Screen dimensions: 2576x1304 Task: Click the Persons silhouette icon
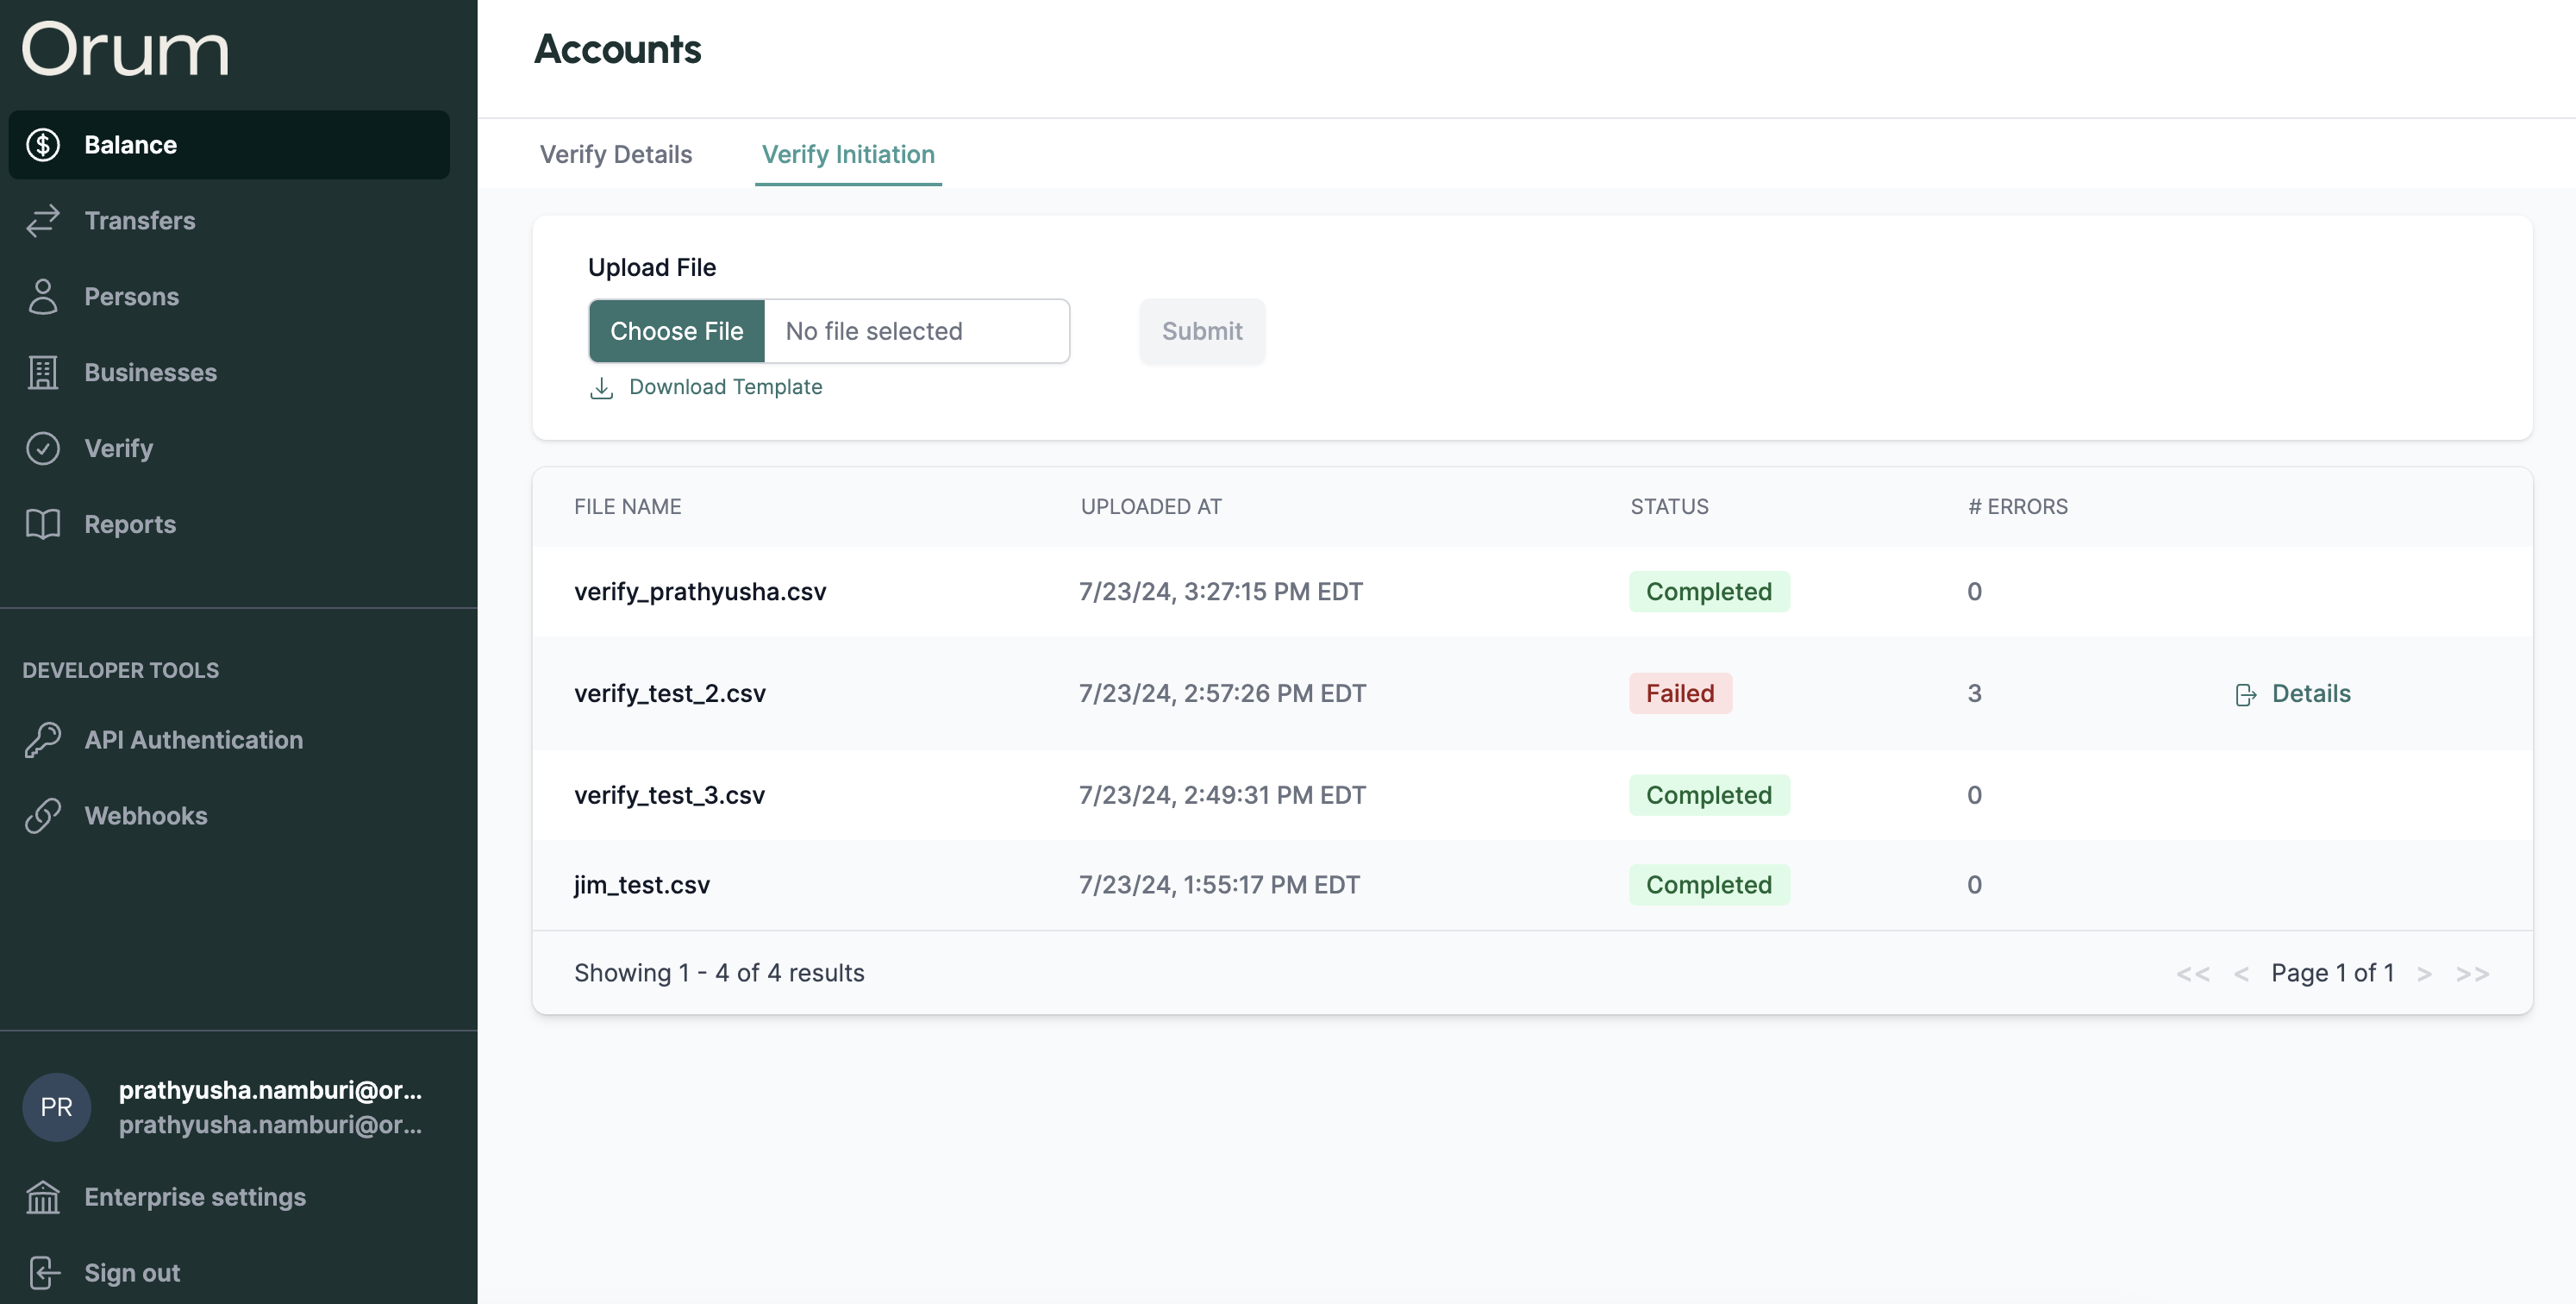click(43, 297)
